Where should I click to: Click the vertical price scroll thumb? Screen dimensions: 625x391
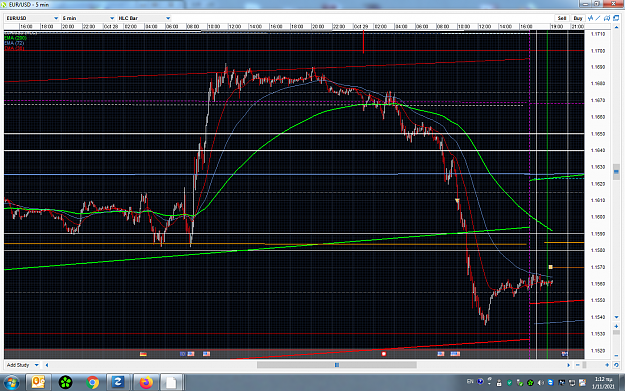pyautogui.click(x=616, y=172)
